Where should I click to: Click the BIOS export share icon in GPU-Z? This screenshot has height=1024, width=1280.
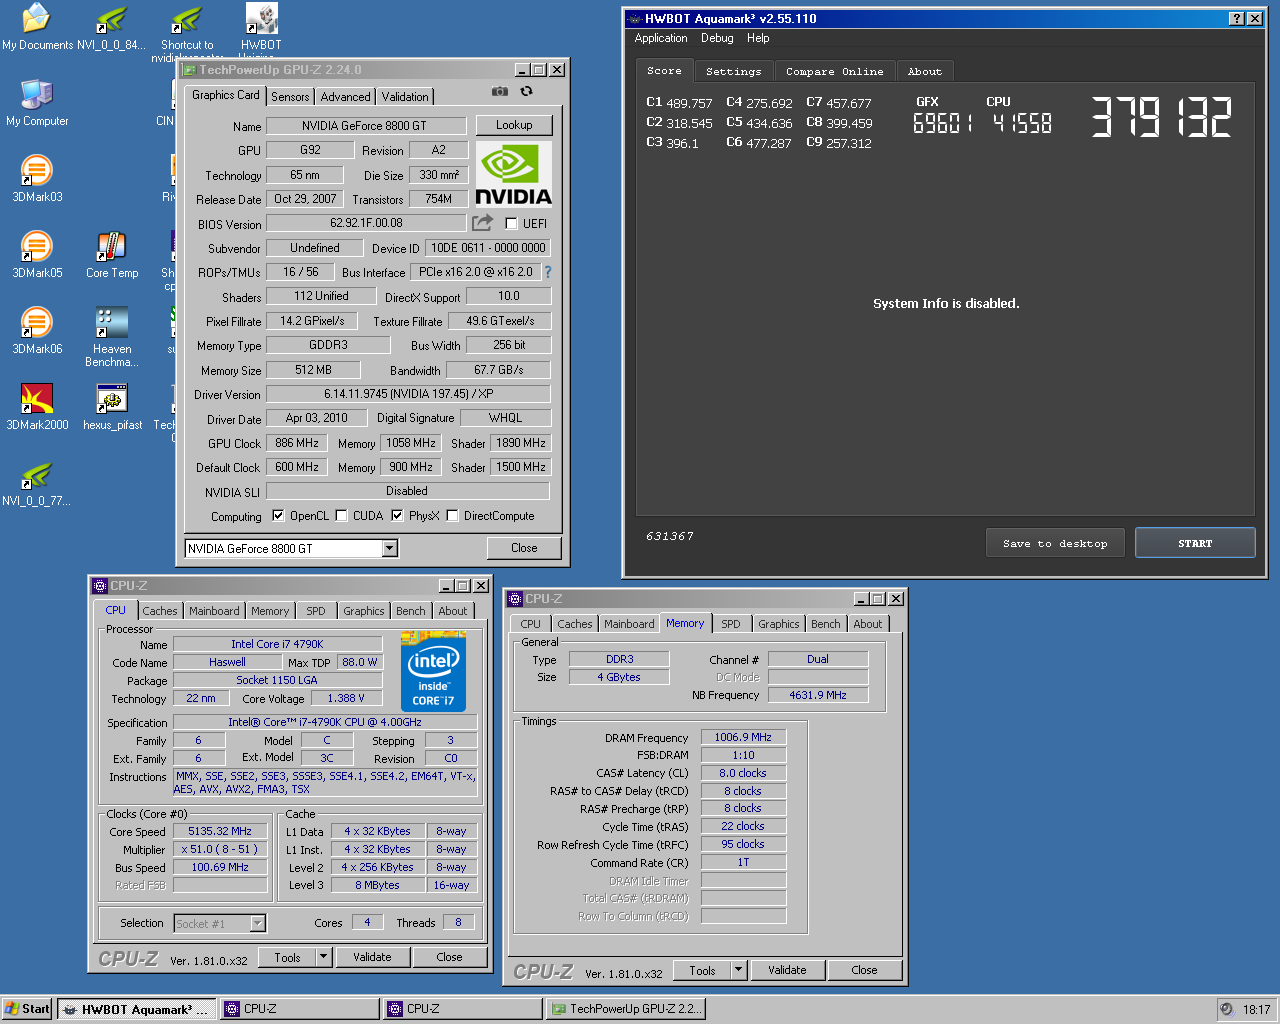point(483,222)
